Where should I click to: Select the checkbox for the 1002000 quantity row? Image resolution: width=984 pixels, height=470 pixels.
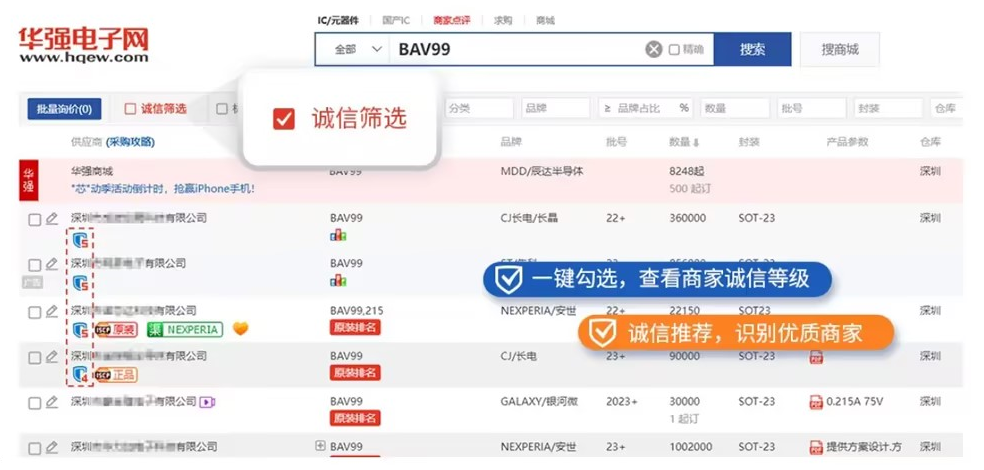[35, 448]
